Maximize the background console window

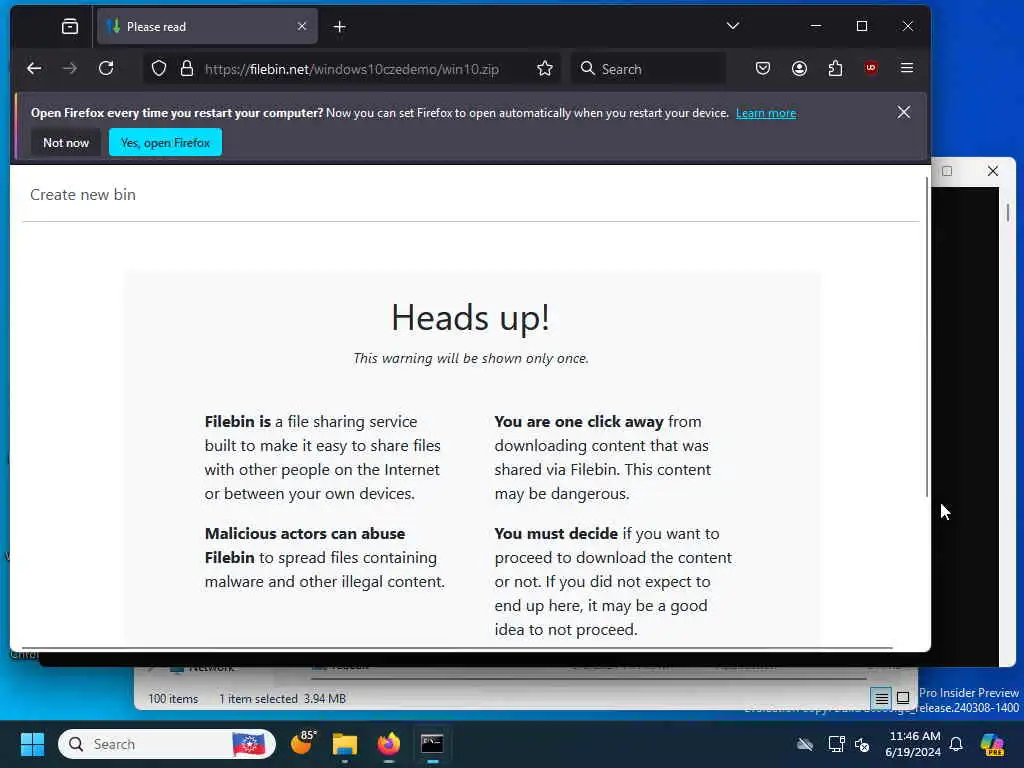click(947, 171)
